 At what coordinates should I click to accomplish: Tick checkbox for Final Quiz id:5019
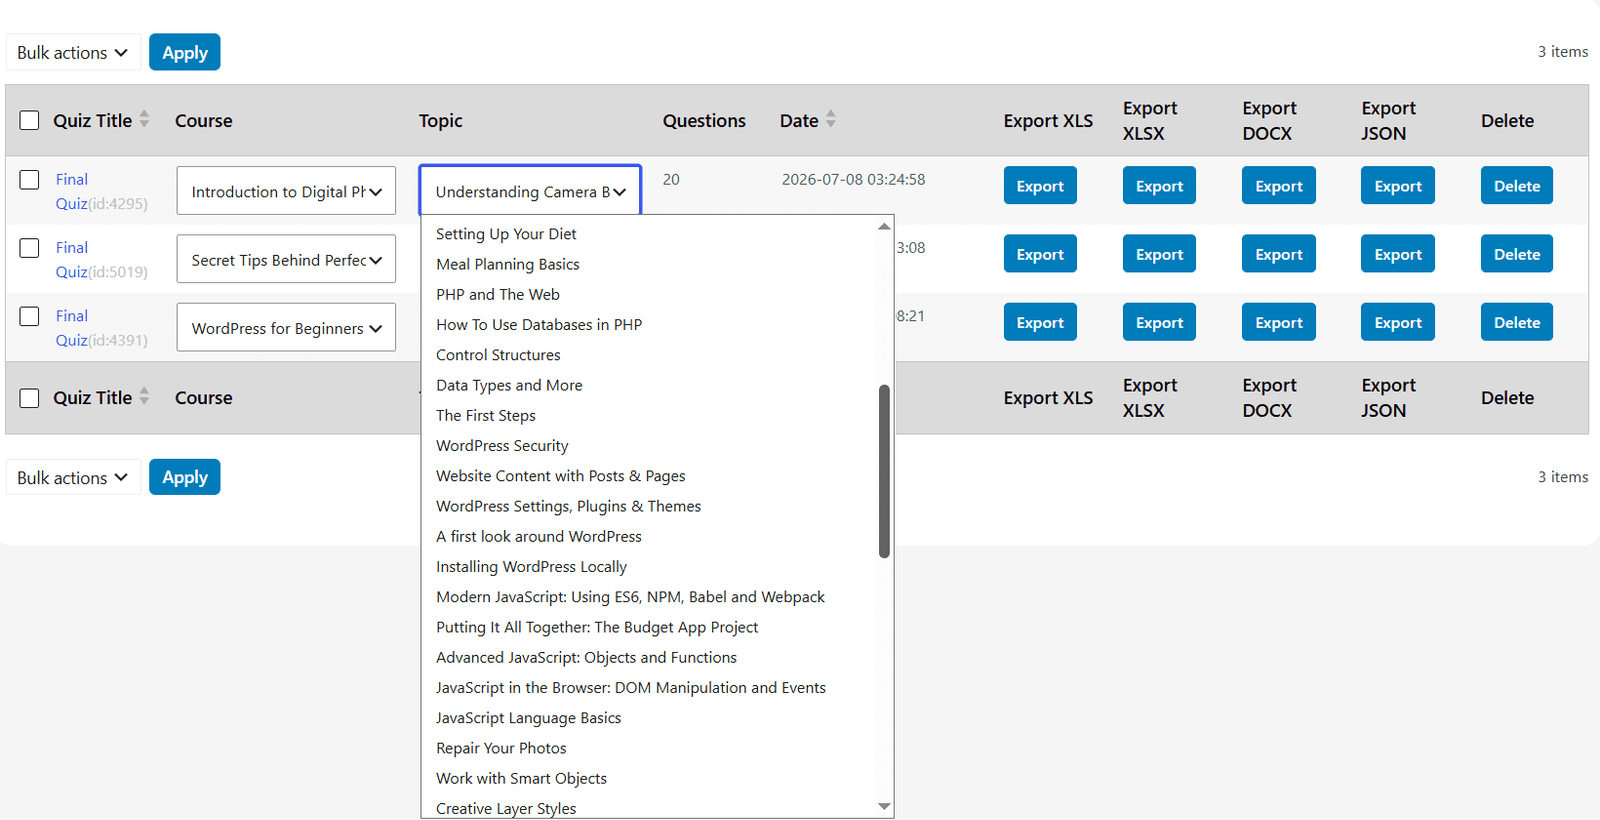(30, 248)
